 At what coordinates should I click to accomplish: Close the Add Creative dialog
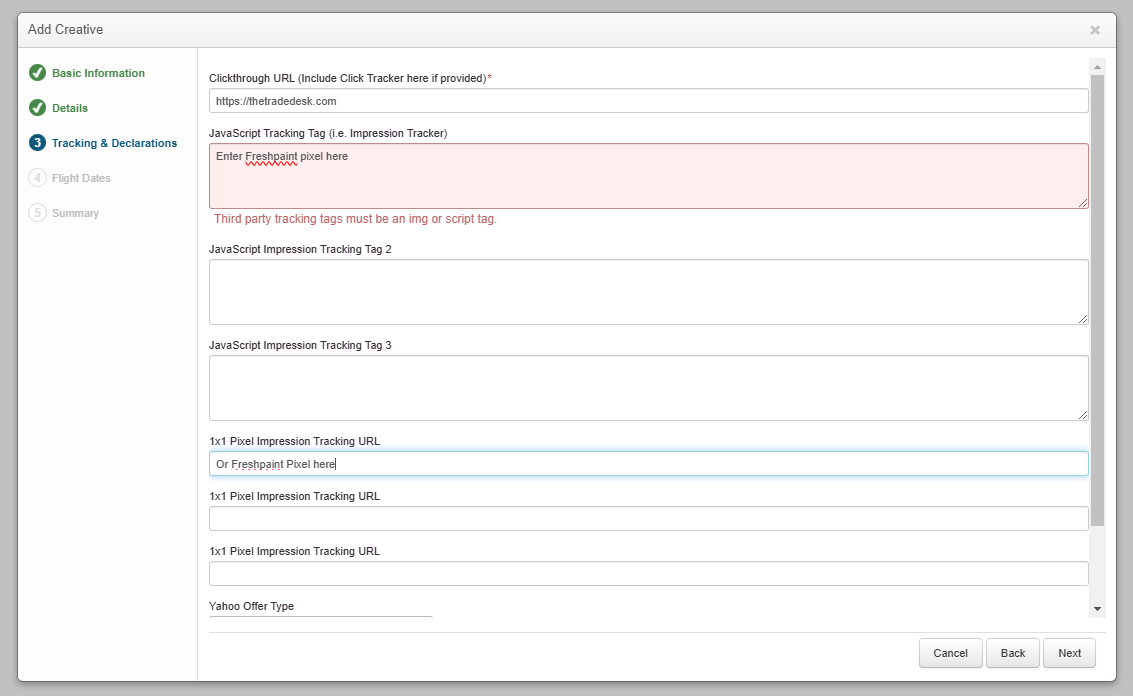[1095, 30]
